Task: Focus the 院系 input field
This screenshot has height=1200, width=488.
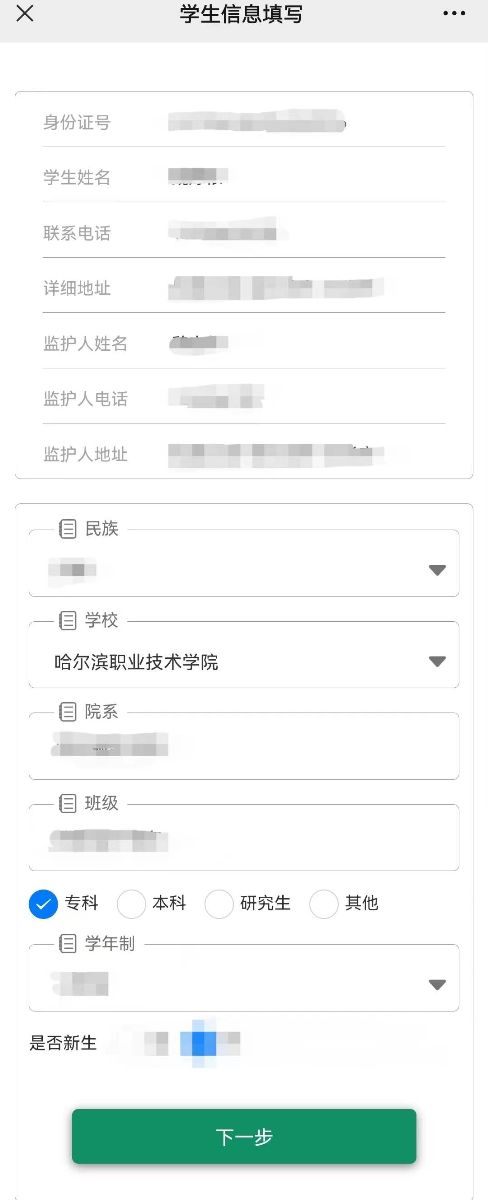Action: click(x=244, y=746)
